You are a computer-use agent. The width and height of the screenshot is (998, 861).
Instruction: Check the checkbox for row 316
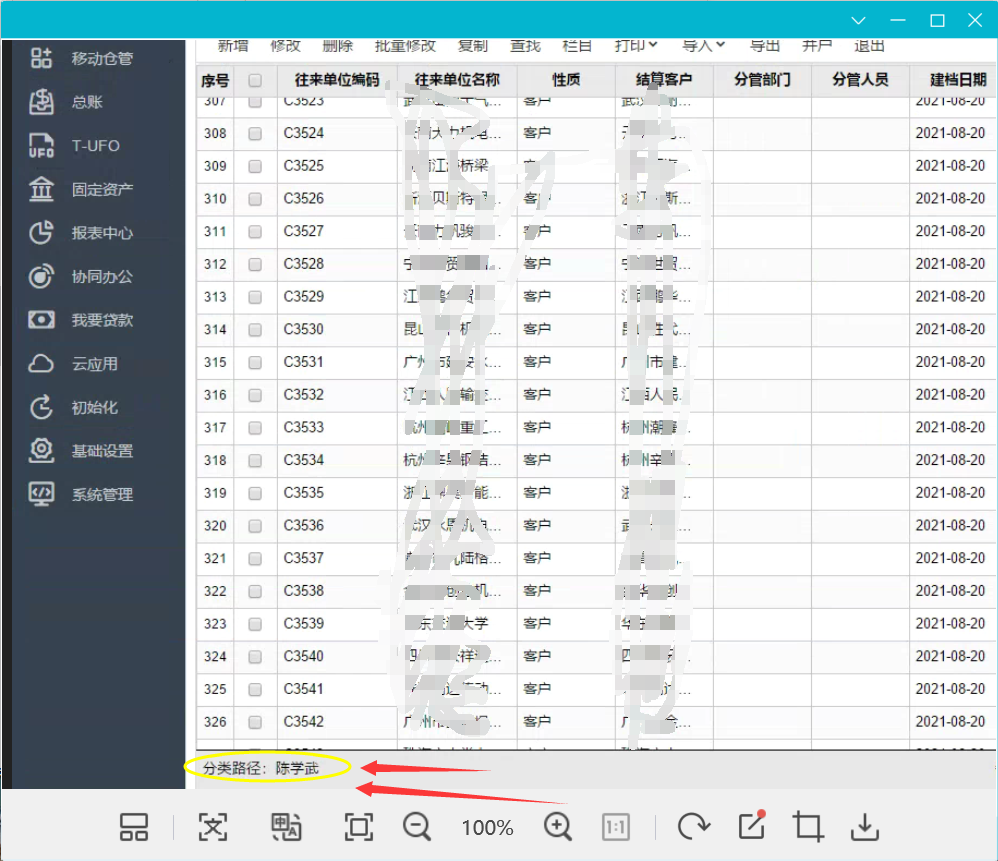coord(255,395)
